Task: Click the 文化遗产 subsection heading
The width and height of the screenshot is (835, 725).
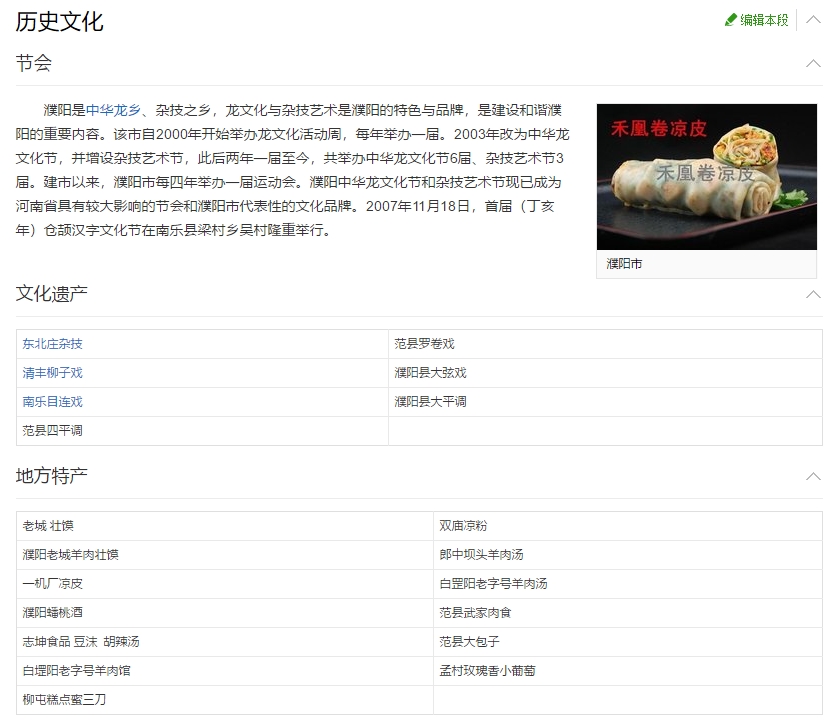Action: (x=51, y=294)
